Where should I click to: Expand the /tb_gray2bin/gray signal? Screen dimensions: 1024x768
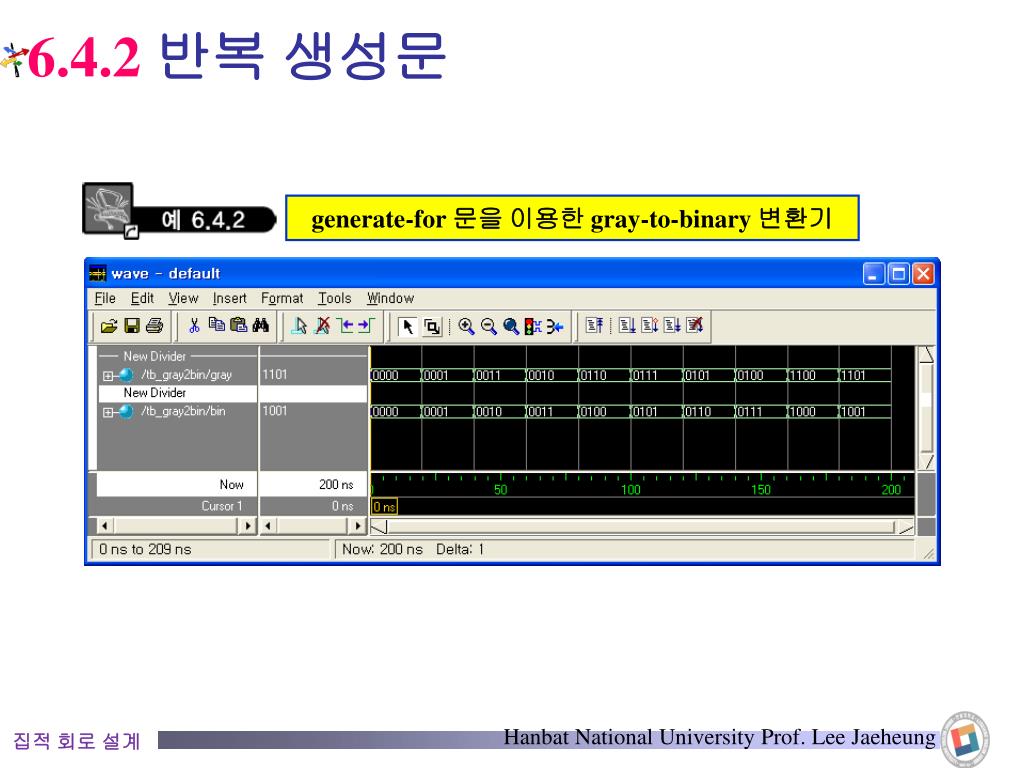108,376
